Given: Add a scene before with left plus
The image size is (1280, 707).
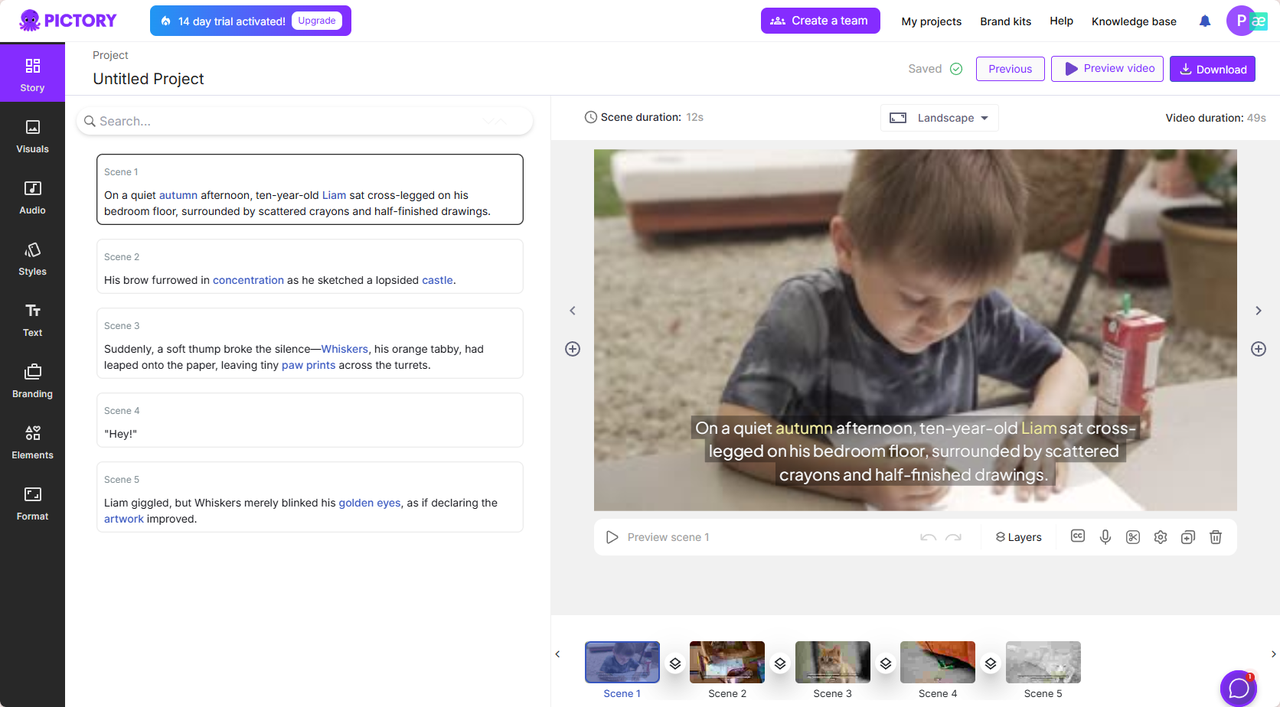Looking at the screenshot, I should [572, 349].
